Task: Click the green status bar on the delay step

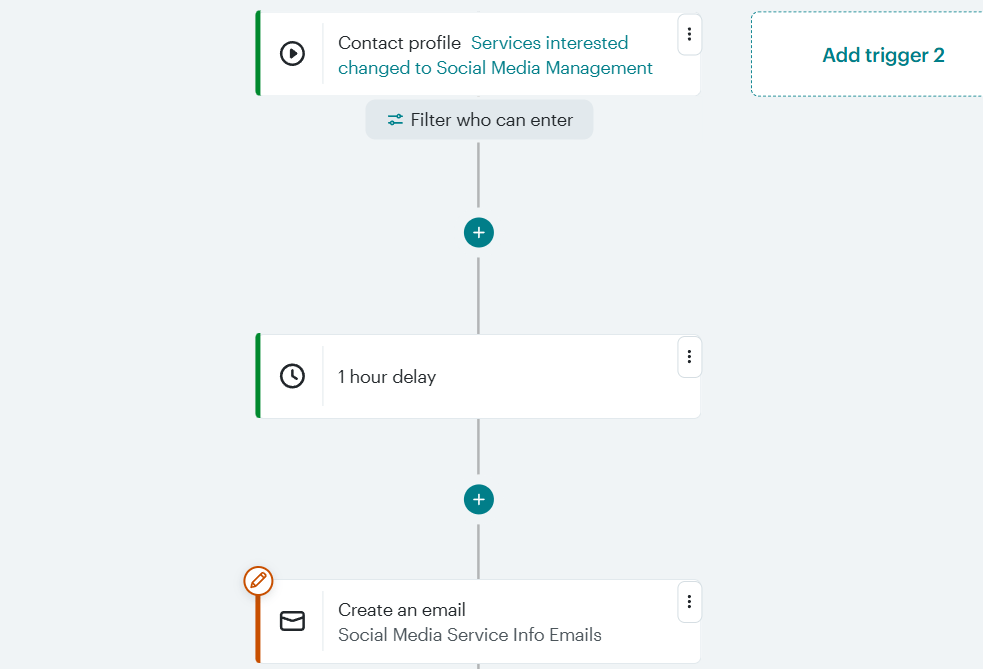Action: point(258,377)
